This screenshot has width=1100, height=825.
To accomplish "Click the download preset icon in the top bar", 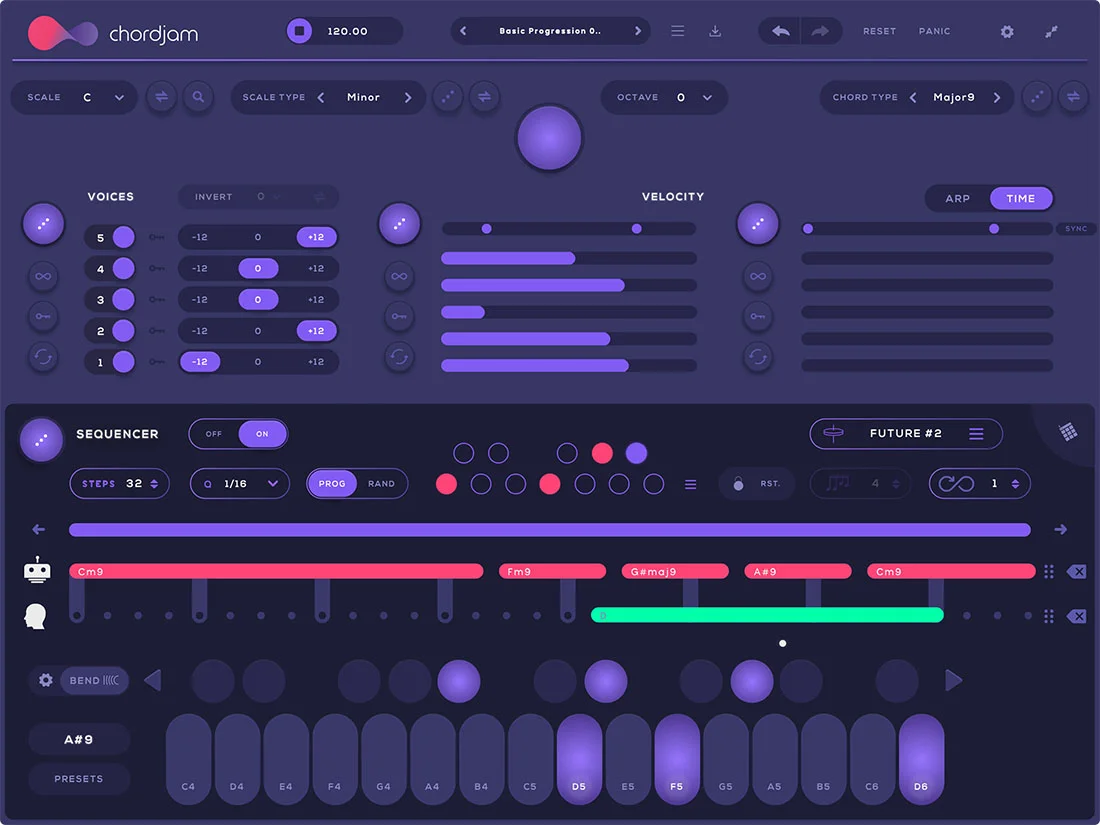I will (x=715, y=31).
